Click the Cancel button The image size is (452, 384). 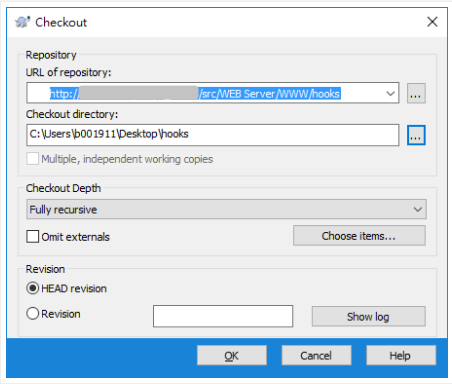316,355
